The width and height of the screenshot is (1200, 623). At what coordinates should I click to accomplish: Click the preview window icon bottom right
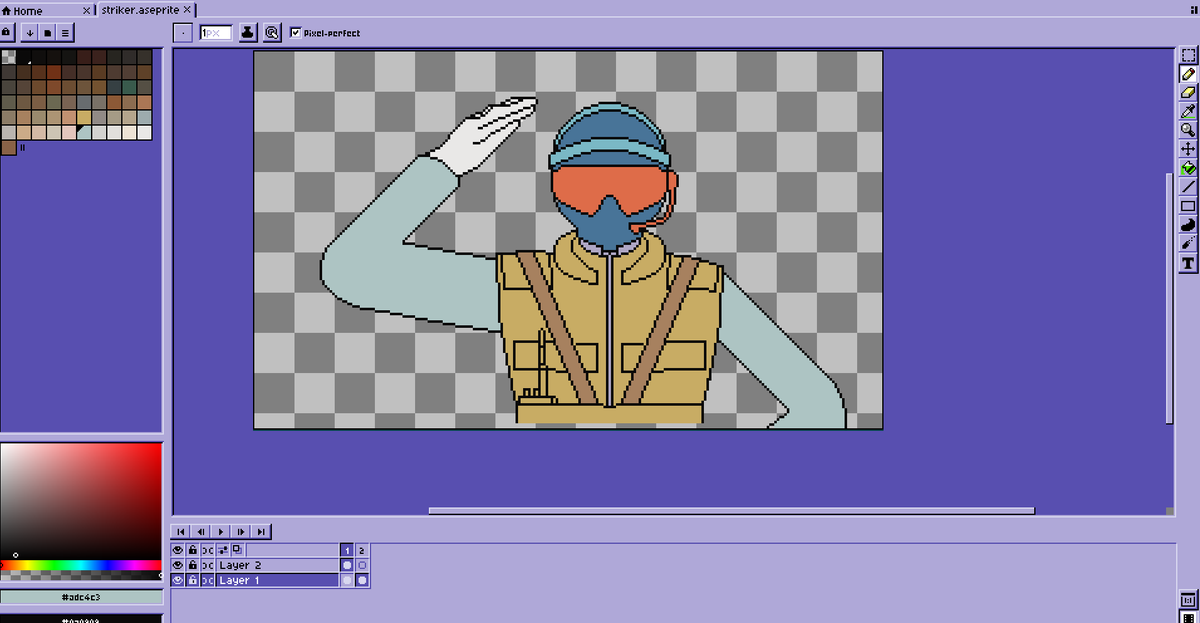click(x=1188, y=601)
